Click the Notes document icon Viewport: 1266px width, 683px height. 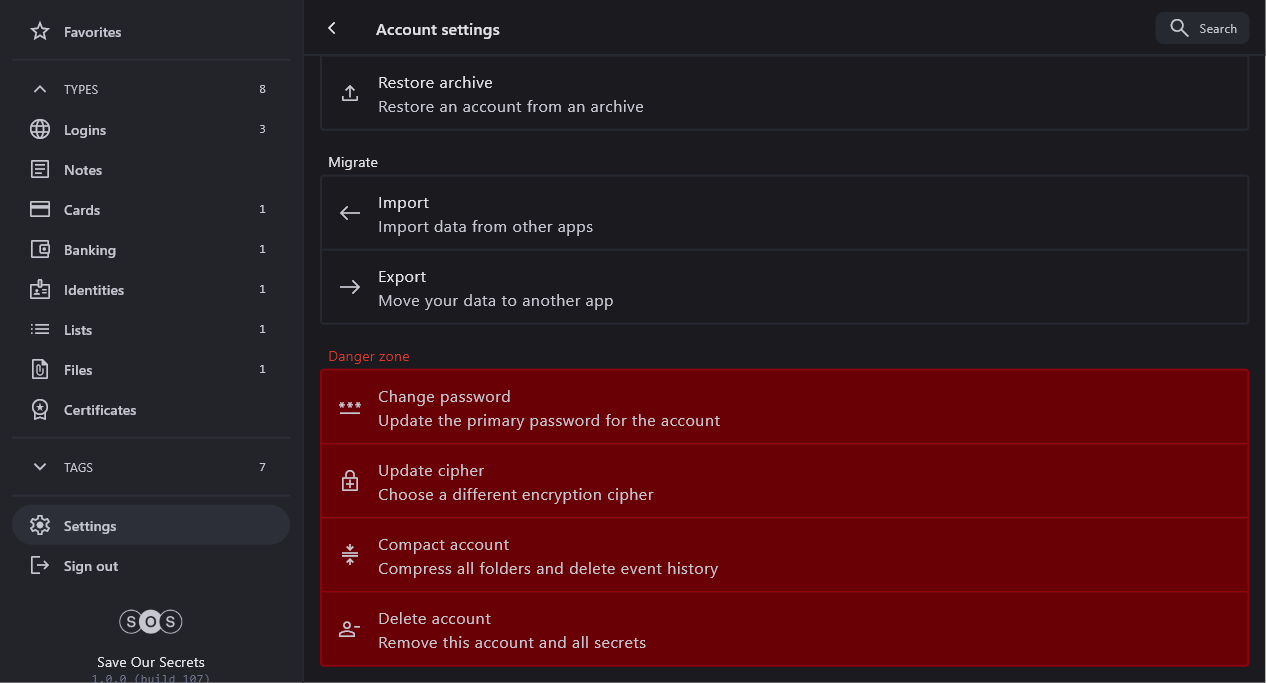point(40,170)
